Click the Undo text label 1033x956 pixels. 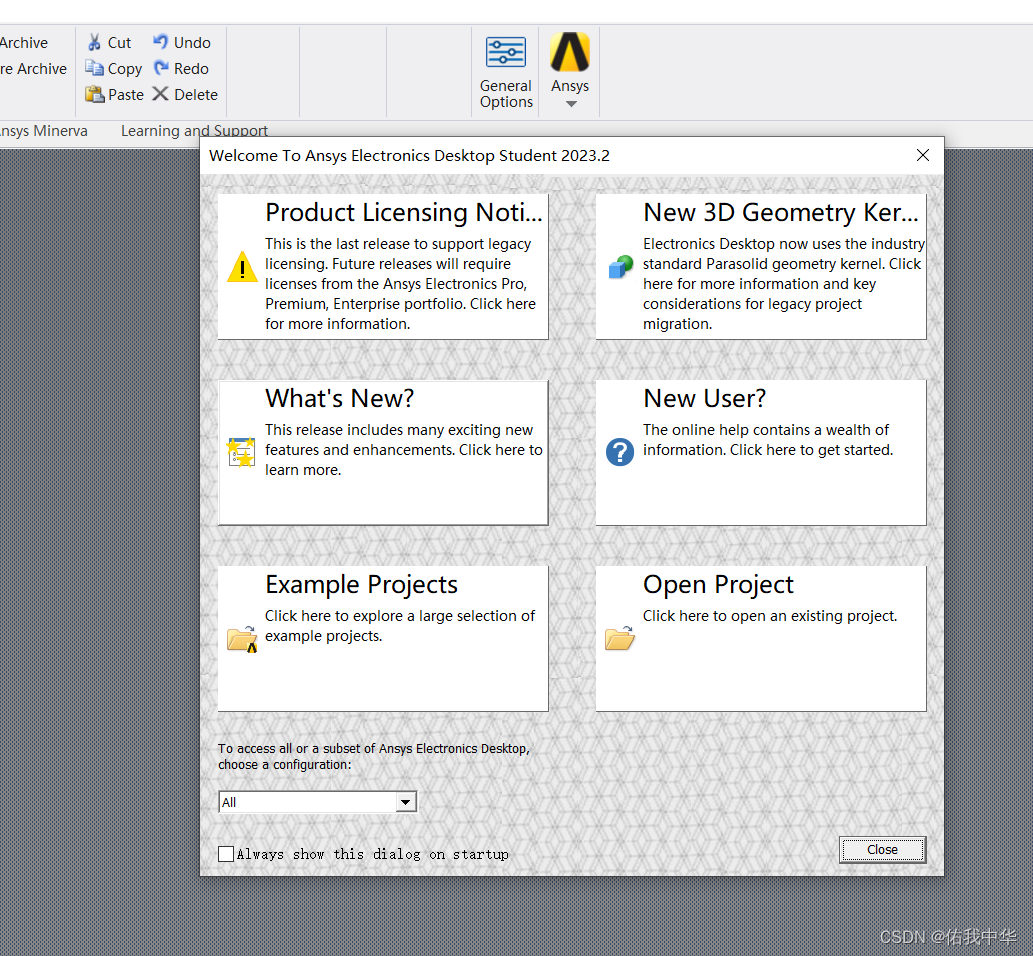192,43
